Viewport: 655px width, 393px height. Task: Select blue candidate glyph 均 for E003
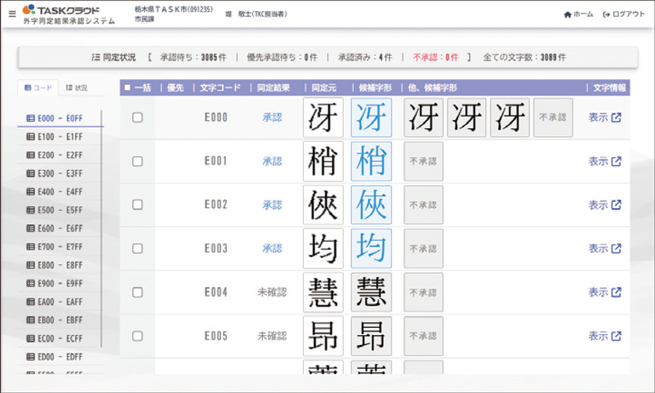coord(371,248)
